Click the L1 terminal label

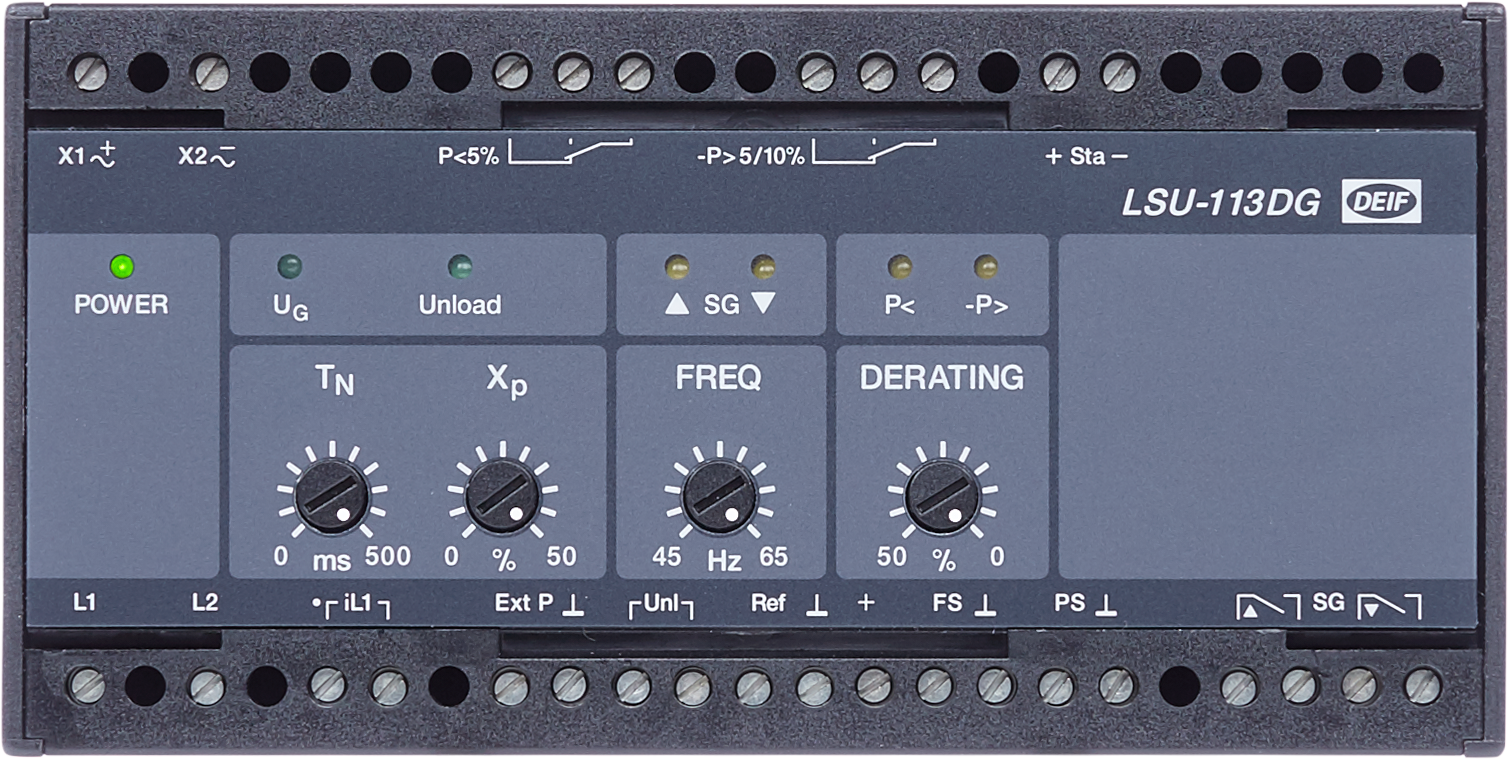[85, 604]
